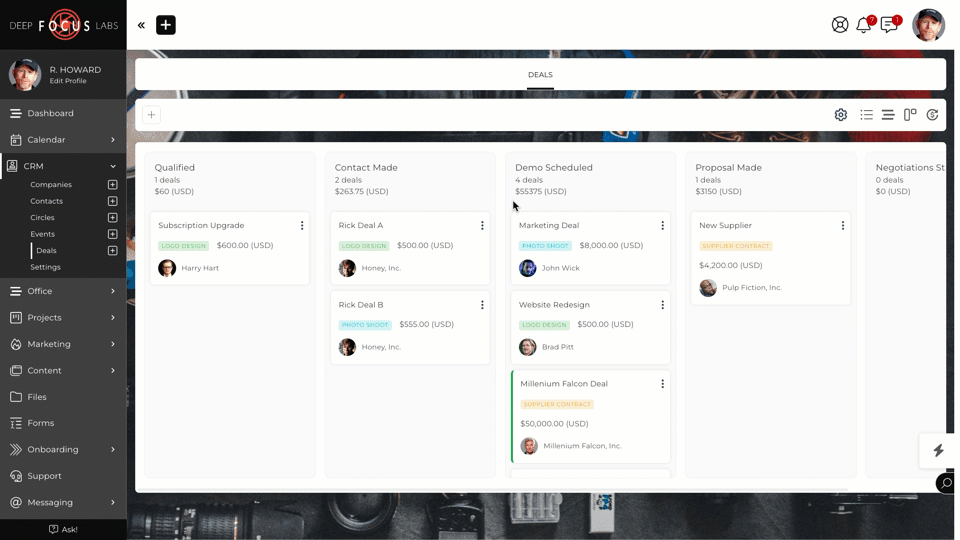The height and width of the screenshot is (540, 960).
Task: Open deals pipeline settings gear
Action: 841,115
